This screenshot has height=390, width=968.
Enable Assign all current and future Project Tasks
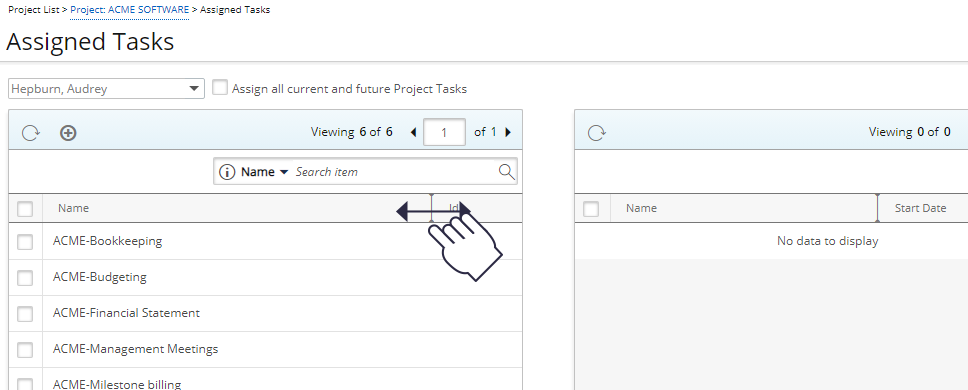(220, 88)
